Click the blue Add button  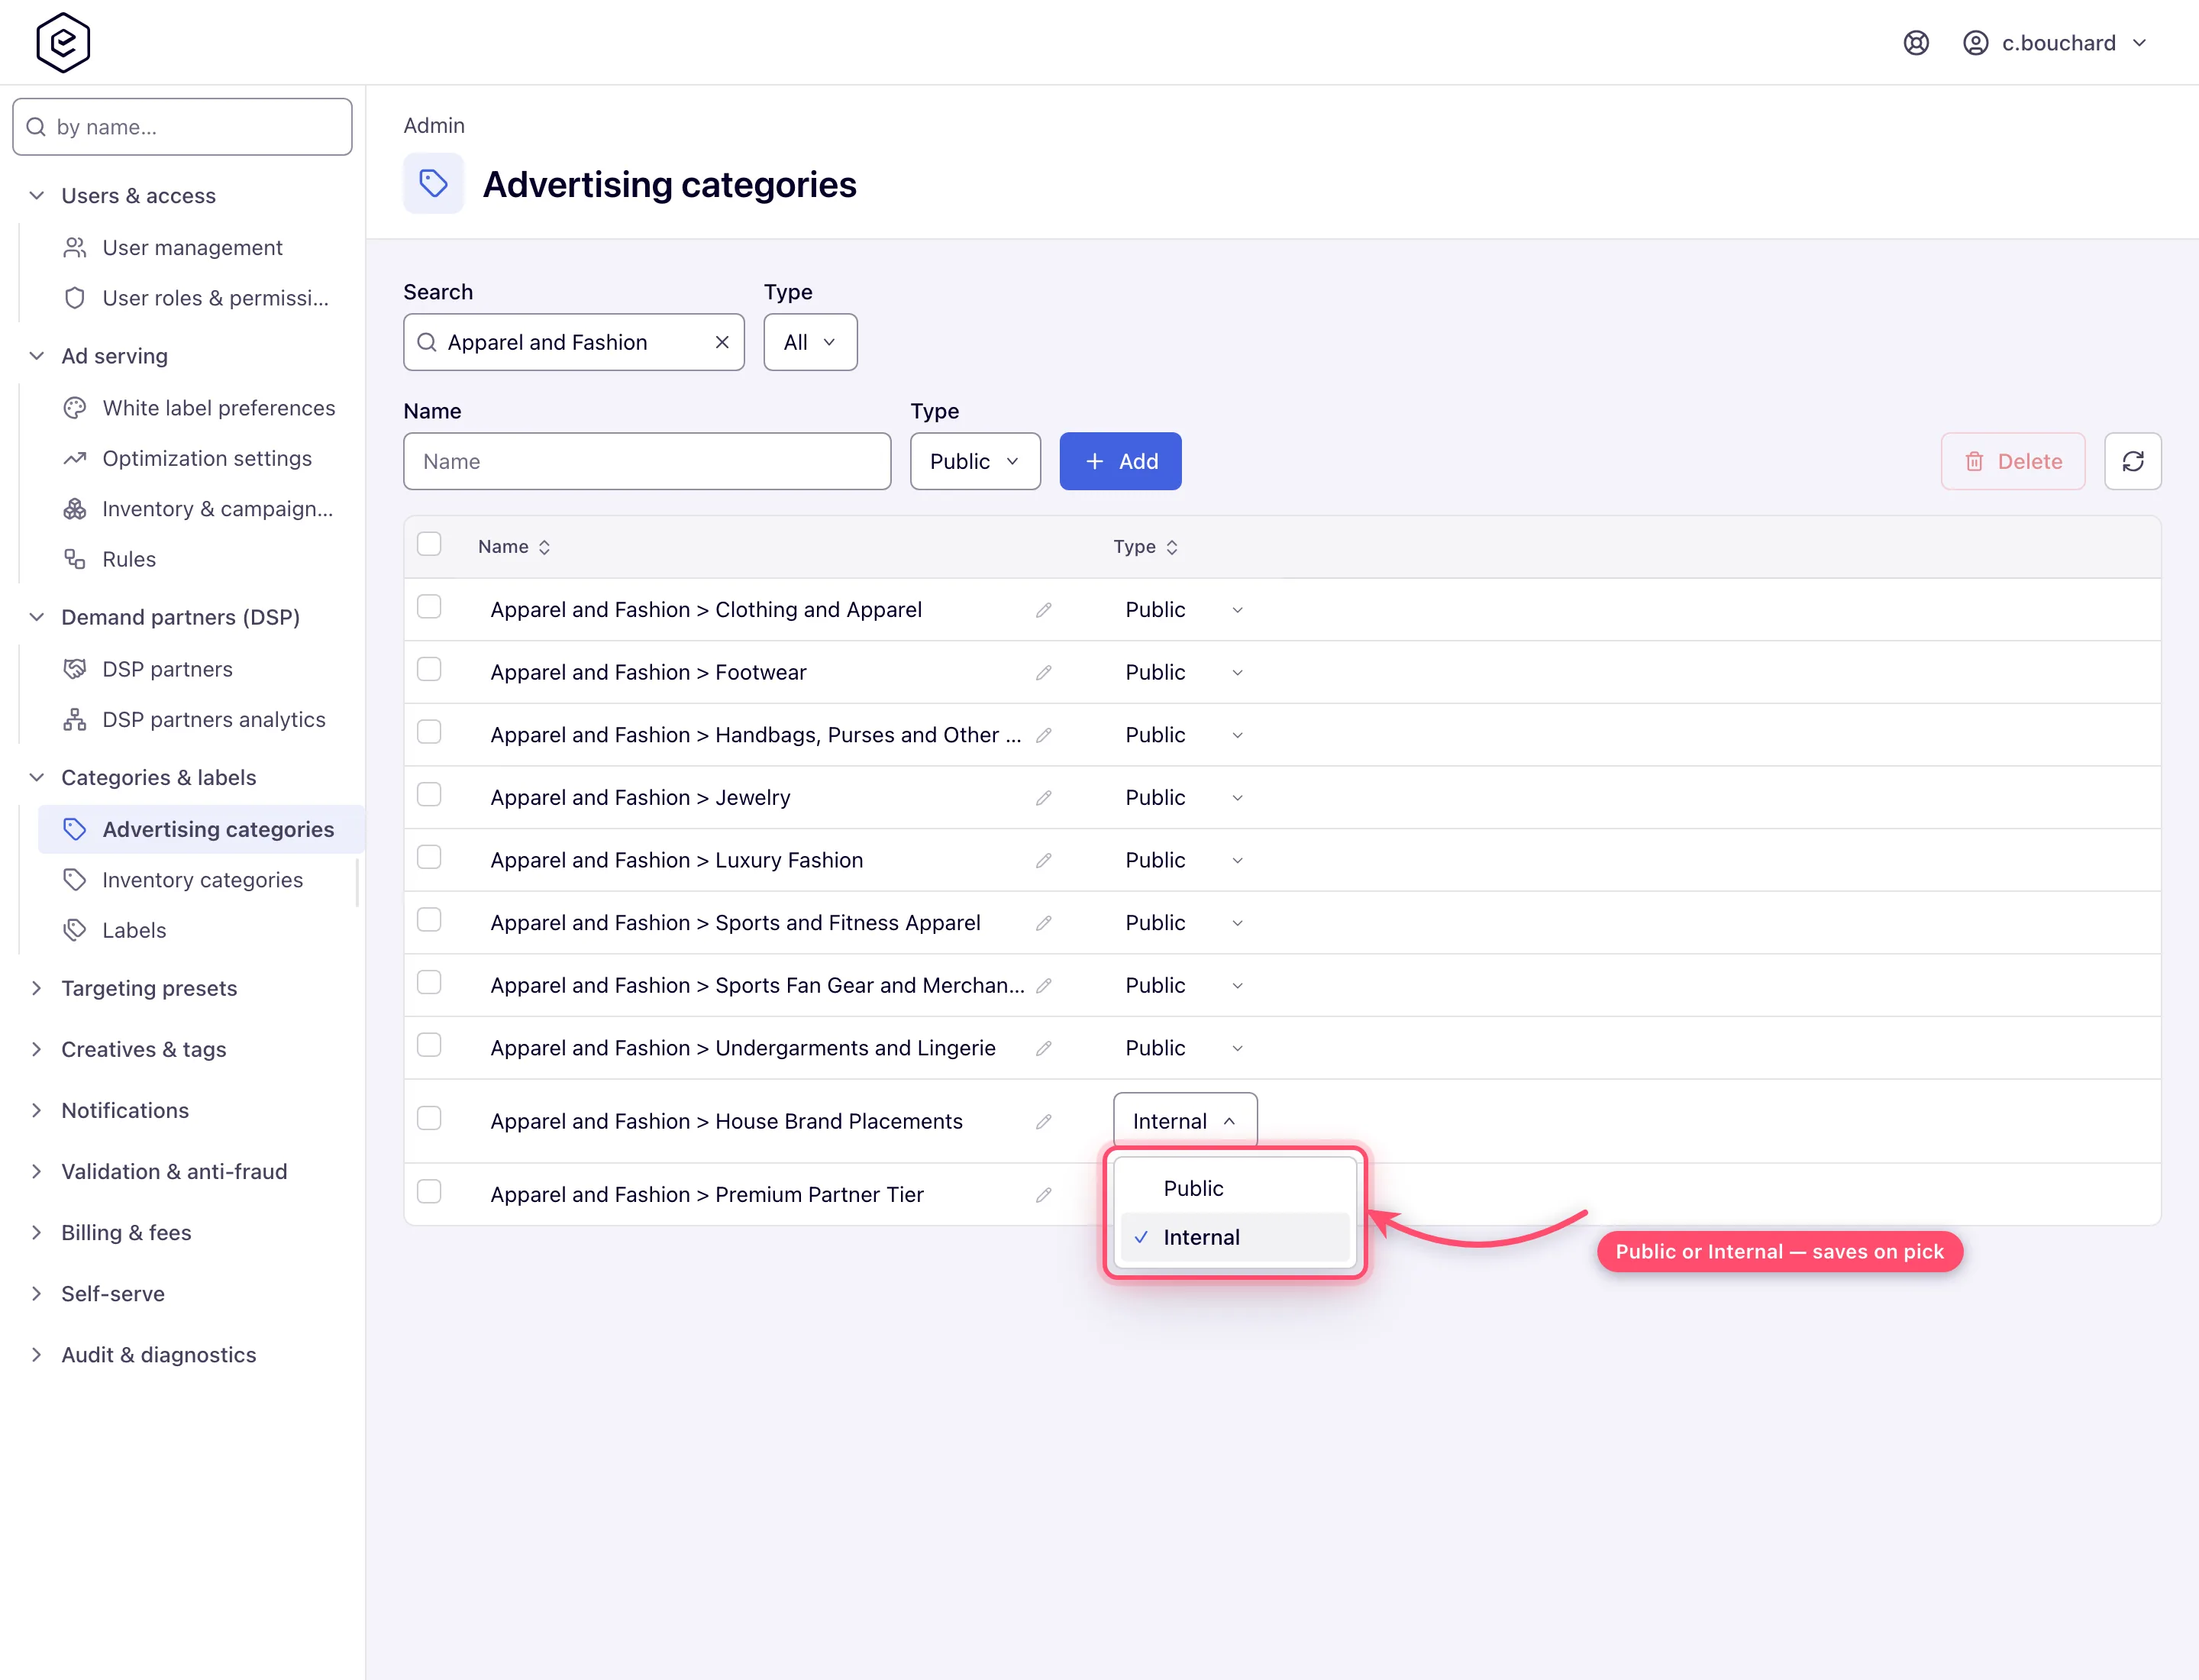pos(1120,461)
